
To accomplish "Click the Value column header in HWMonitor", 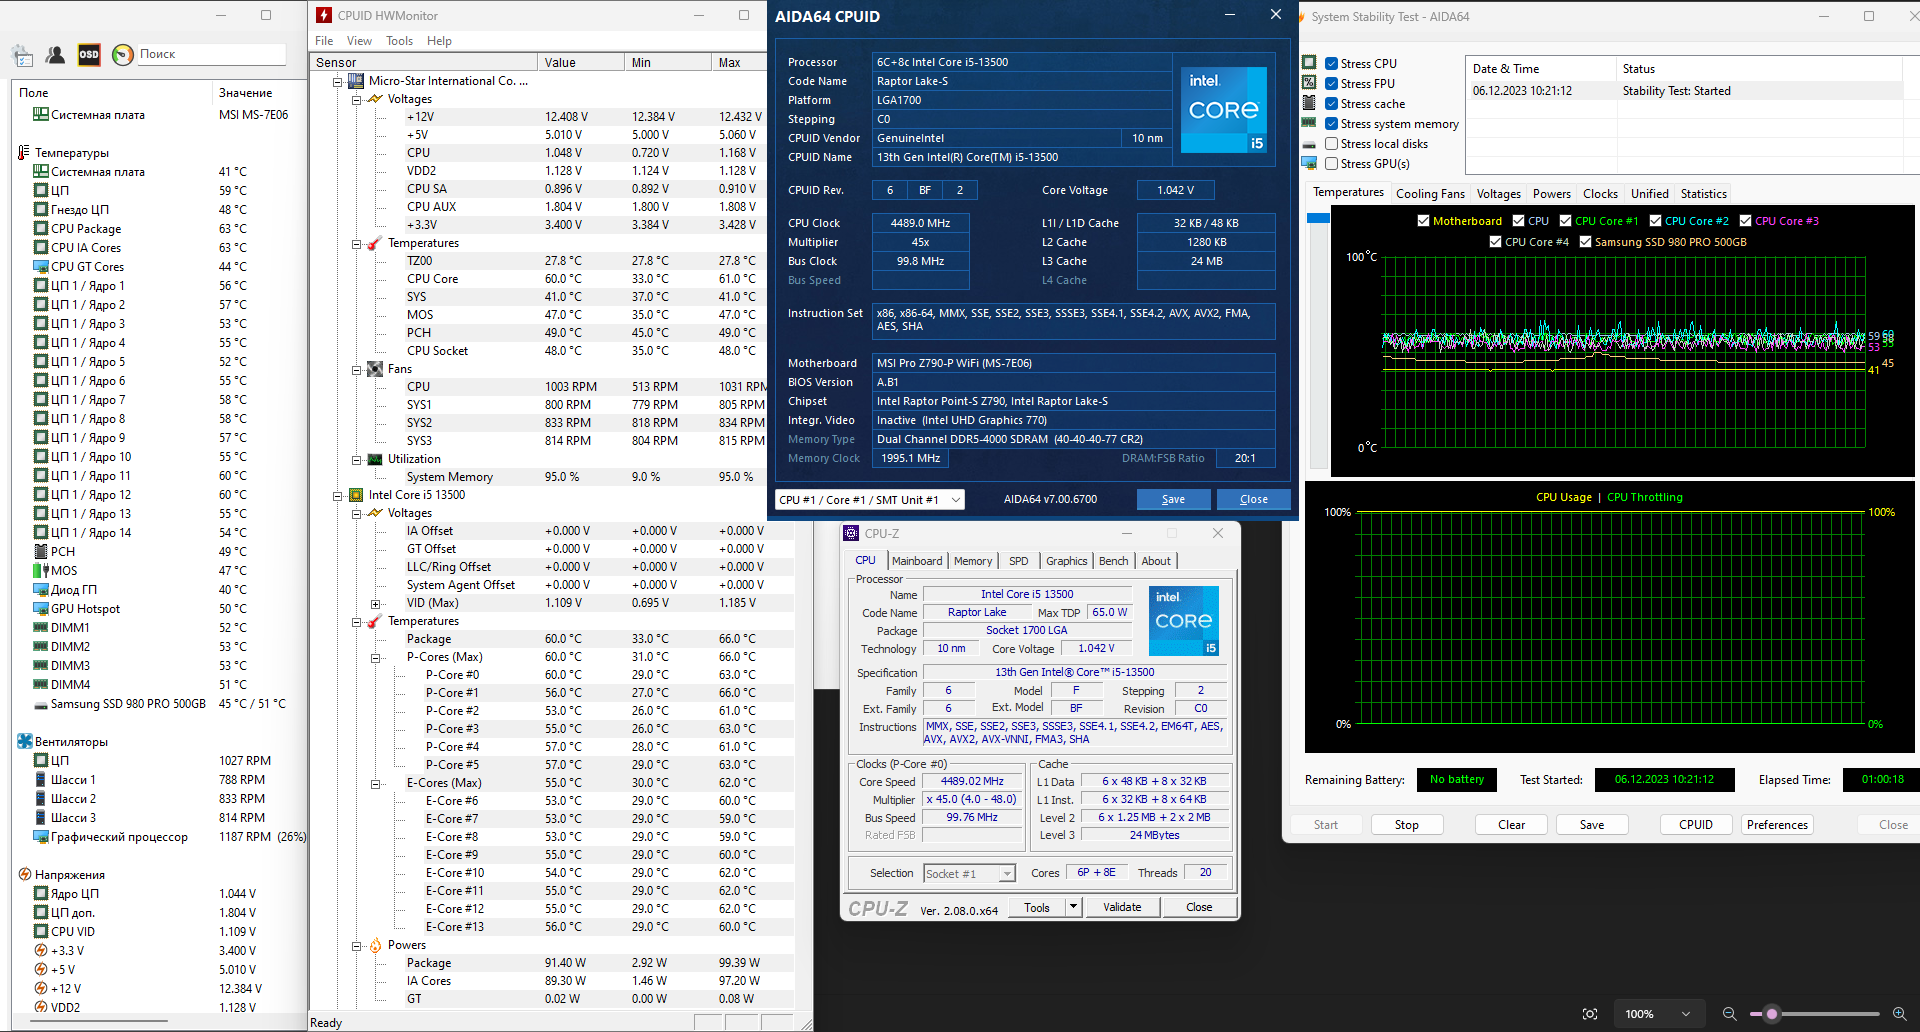I will pos(580,62).
